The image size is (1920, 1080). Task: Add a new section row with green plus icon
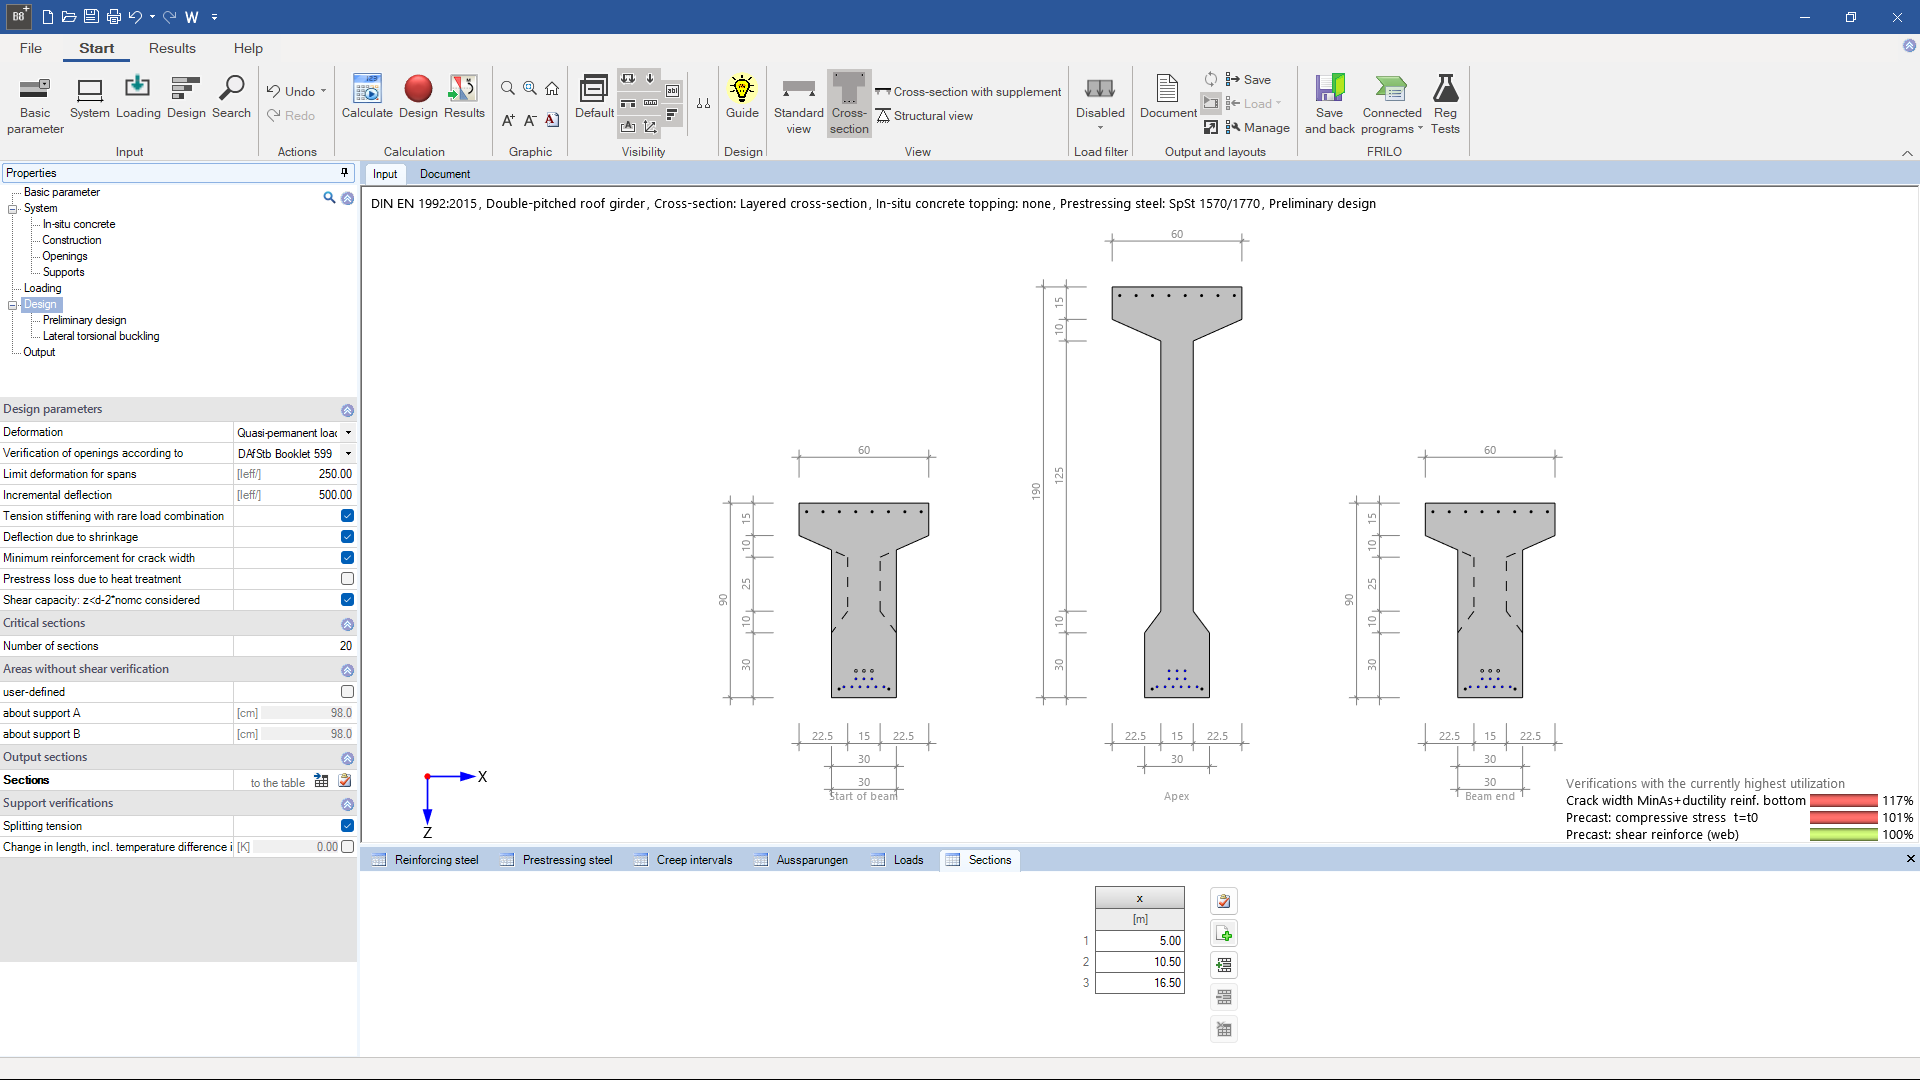pyautogui.click(x=1224, y=932)
